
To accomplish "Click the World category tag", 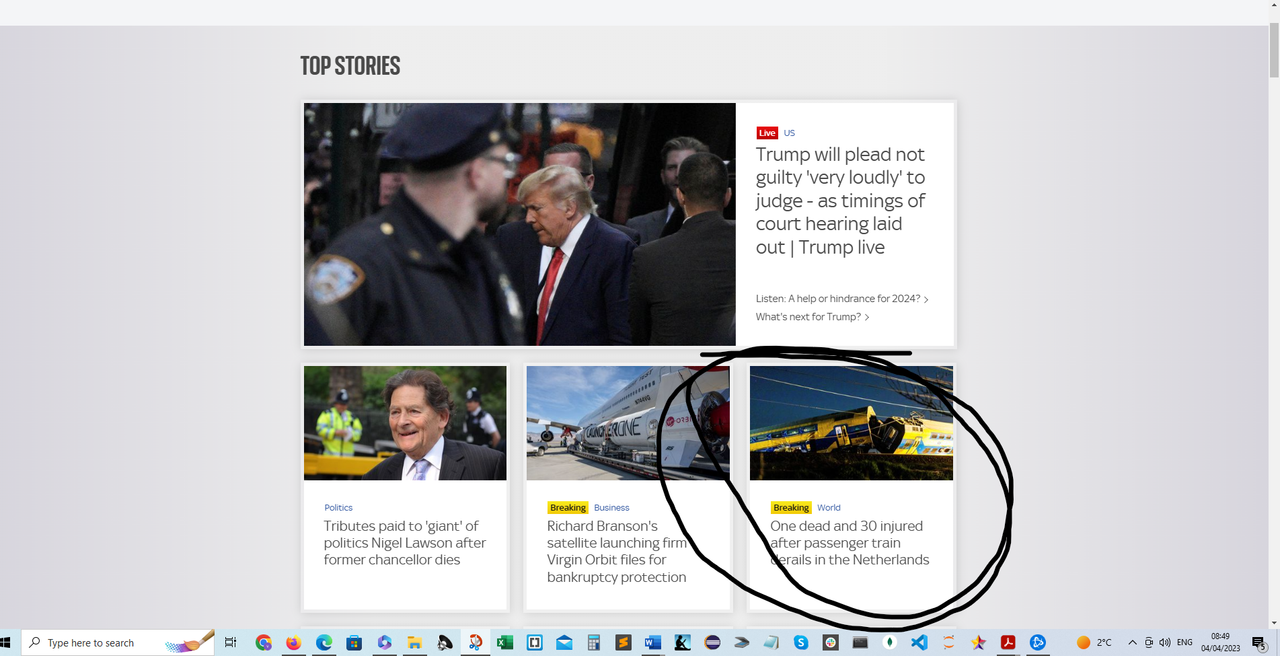I will tap(829, 508).
